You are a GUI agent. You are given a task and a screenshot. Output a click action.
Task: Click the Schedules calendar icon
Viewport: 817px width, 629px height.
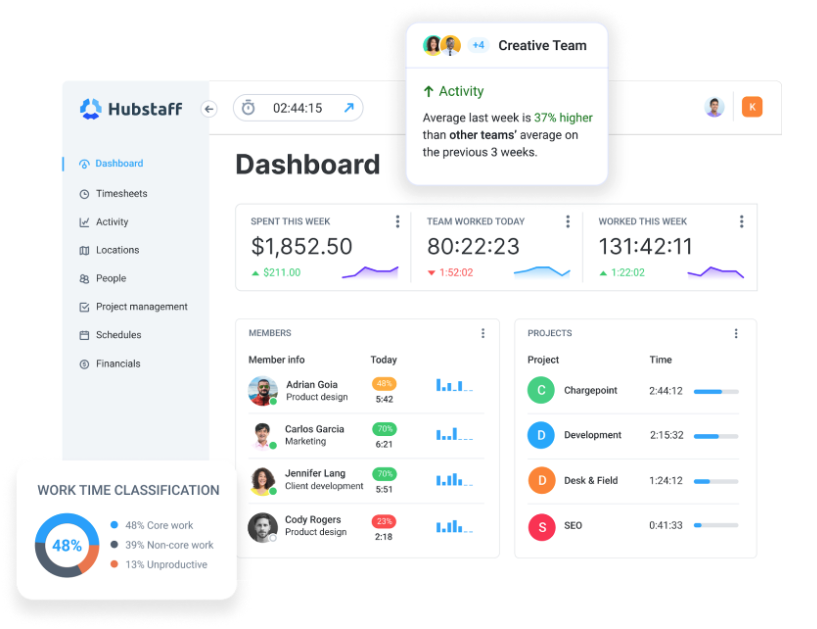pyautogui.click(x=84, y=335)
